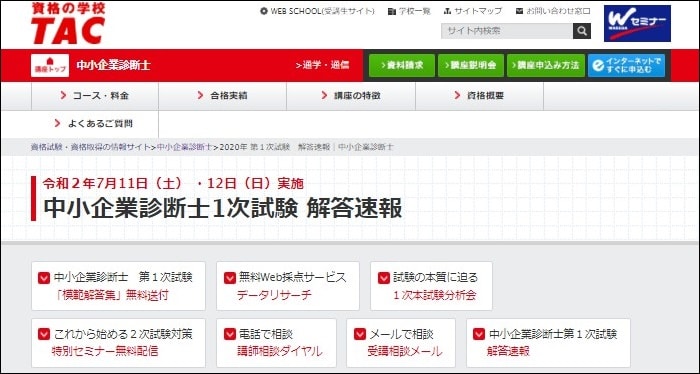Open the 特別セミナー無料配信 card

[x=118, y=343]
